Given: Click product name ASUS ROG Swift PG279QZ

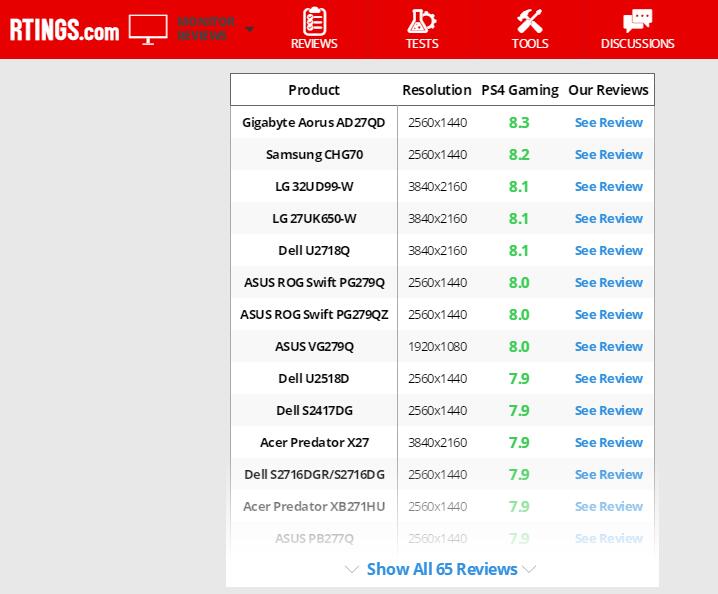Looking at the screenshot, I should [314, 315].
